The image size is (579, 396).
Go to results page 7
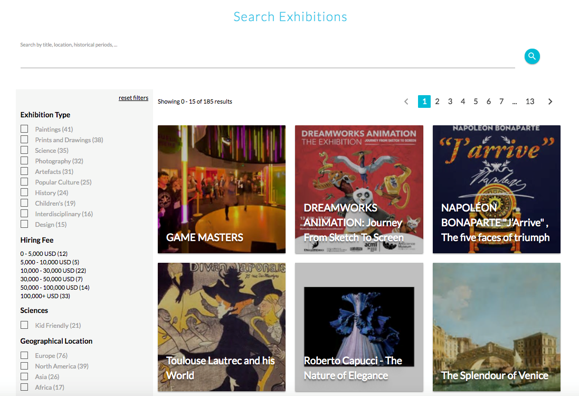click(501, 101)
